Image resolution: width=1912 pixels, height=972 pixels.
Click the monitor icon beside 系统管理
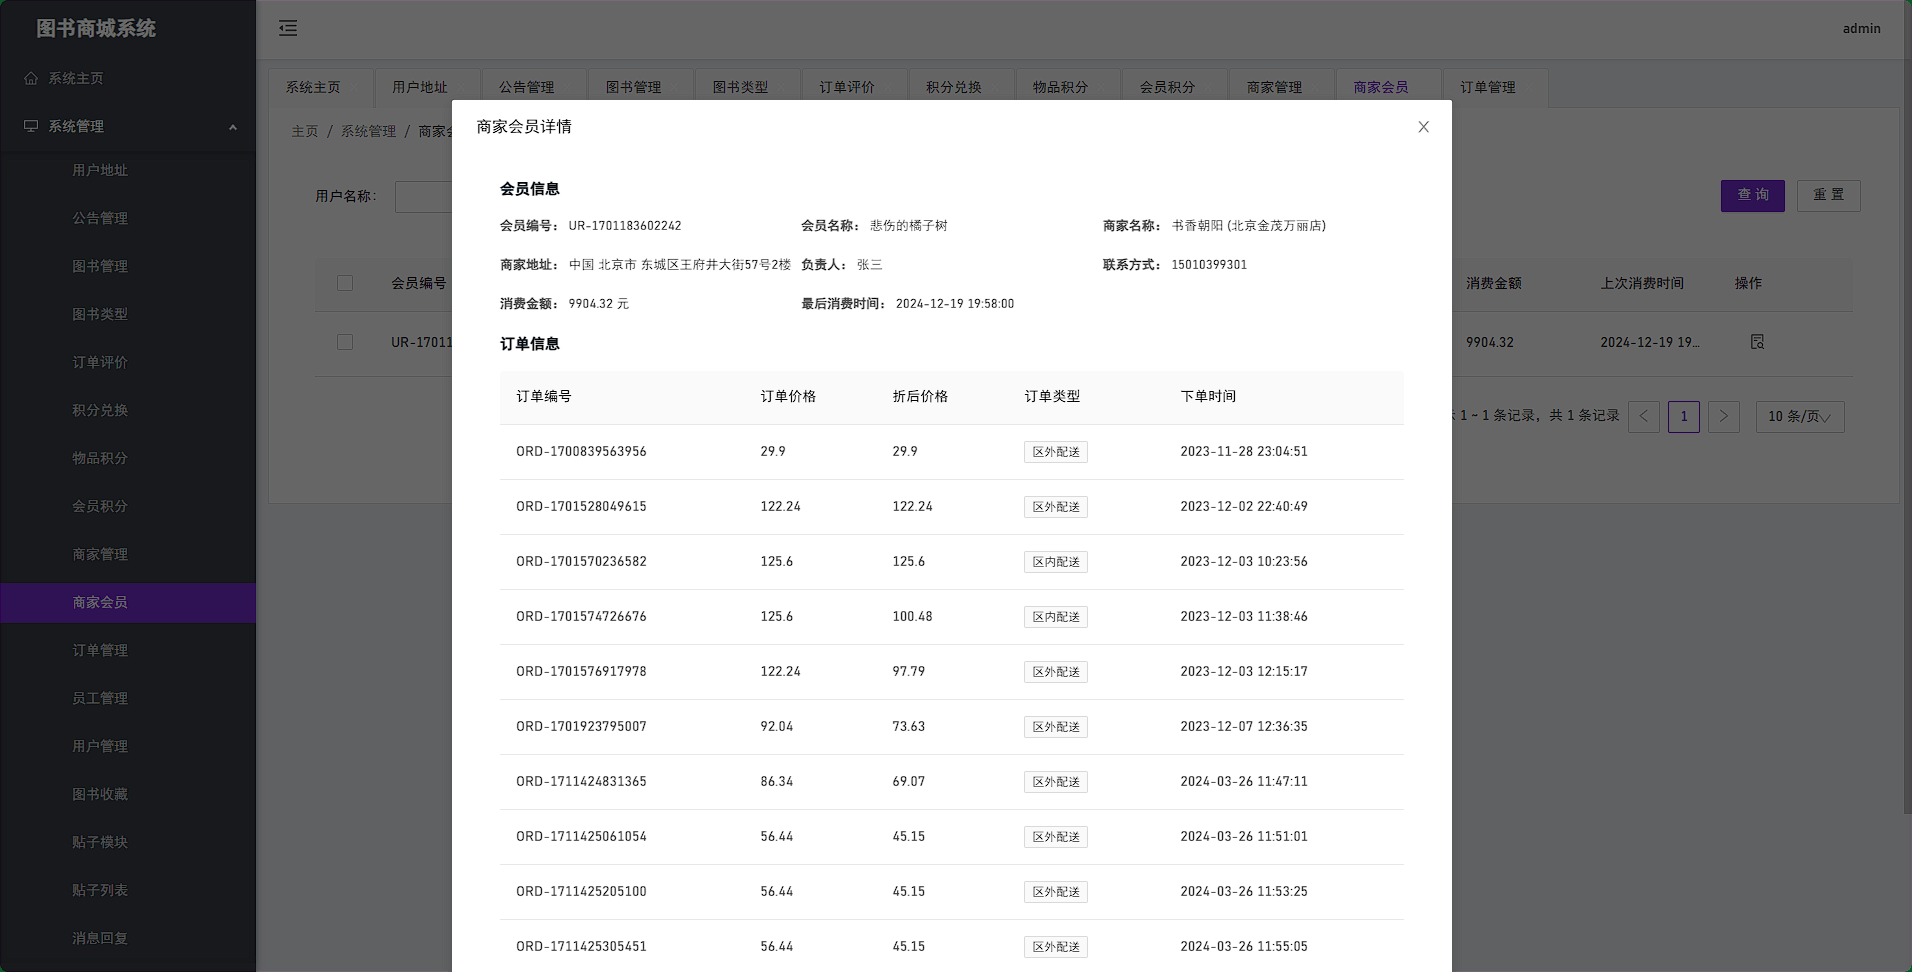[x=29, y=126]
